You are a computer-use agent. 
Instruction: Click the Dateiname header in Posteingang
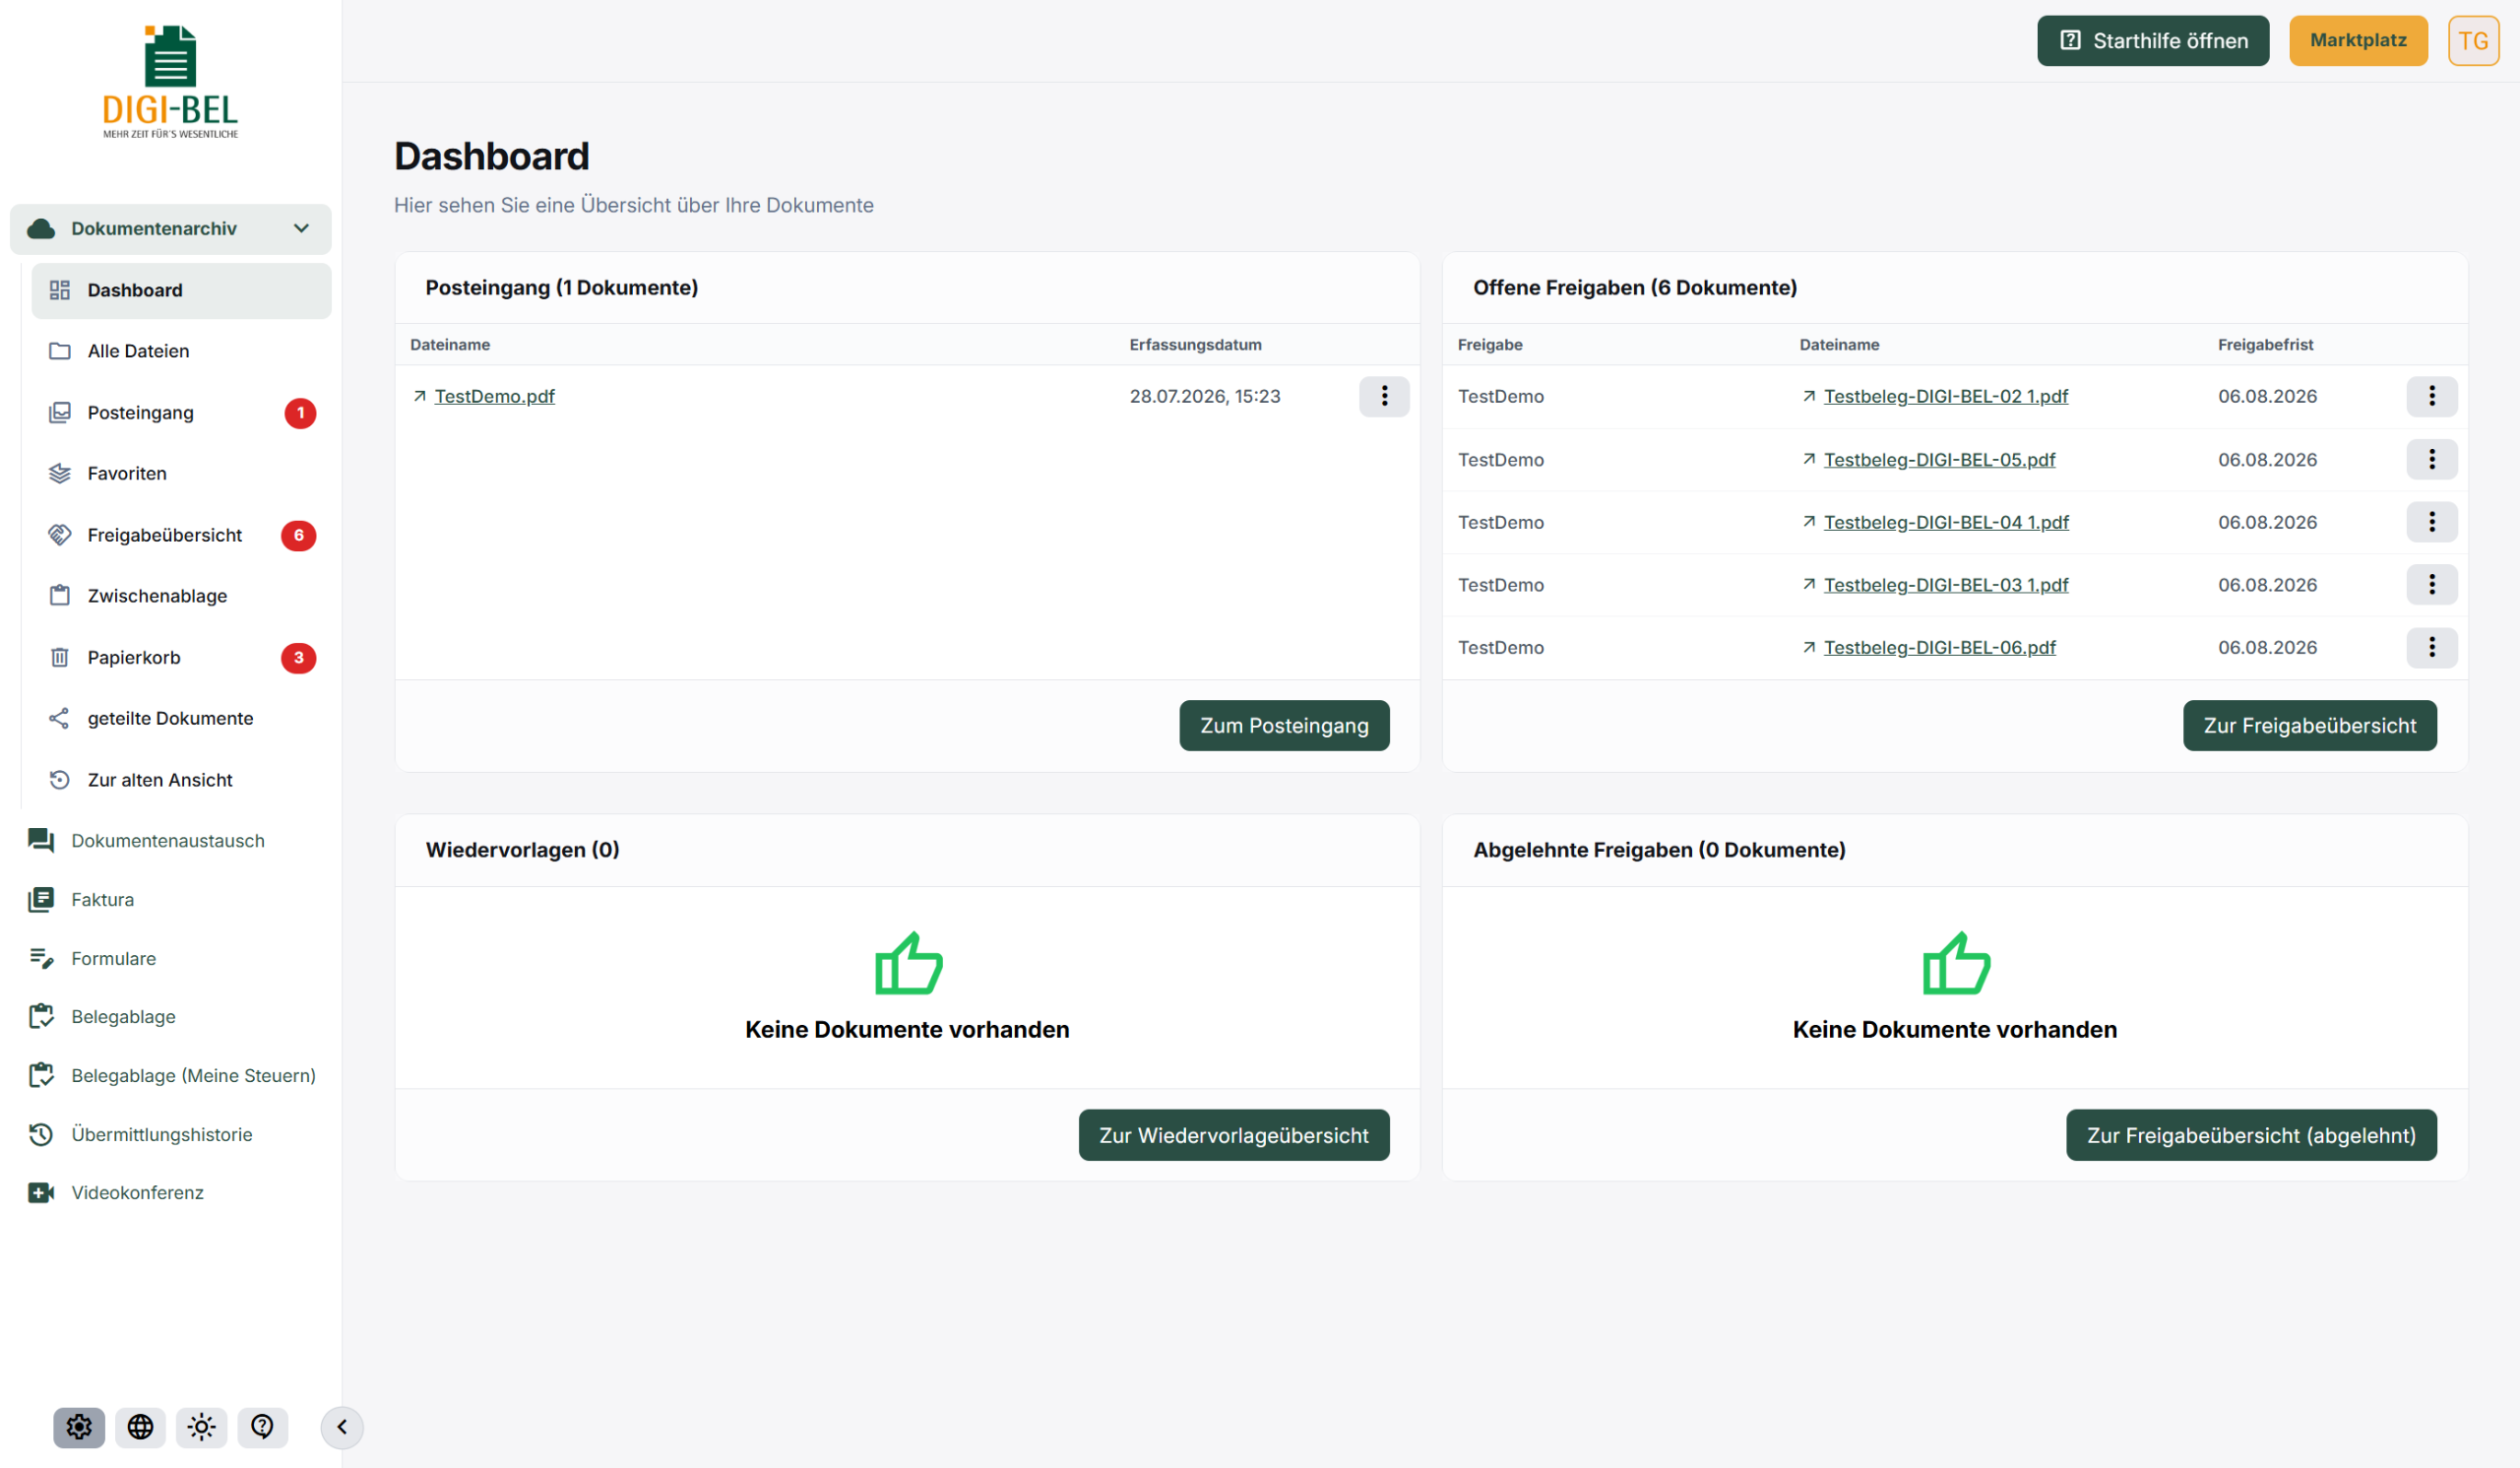click(450, 345)
